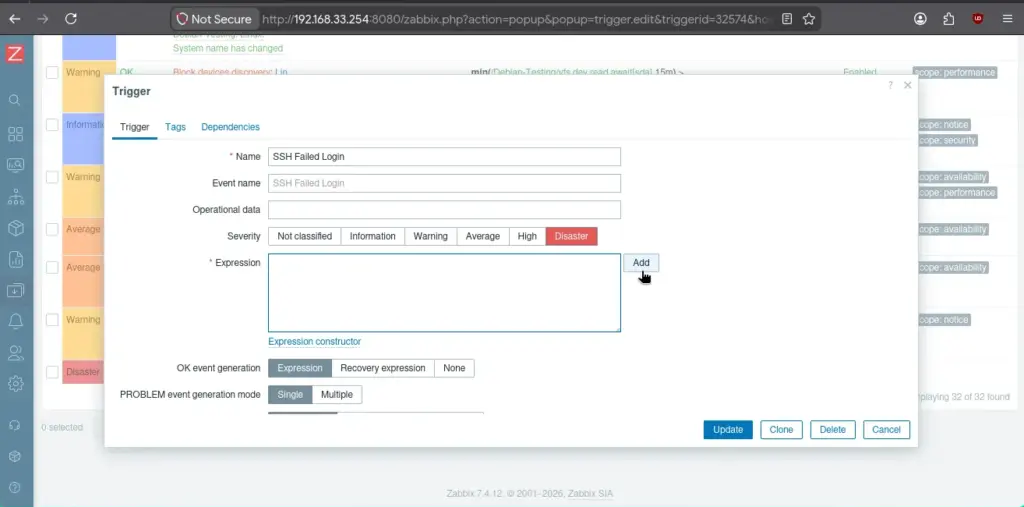Viewport: 1024px width, 507px height.
Task: Open reader view icon in address bar
Action: point(787,19)
